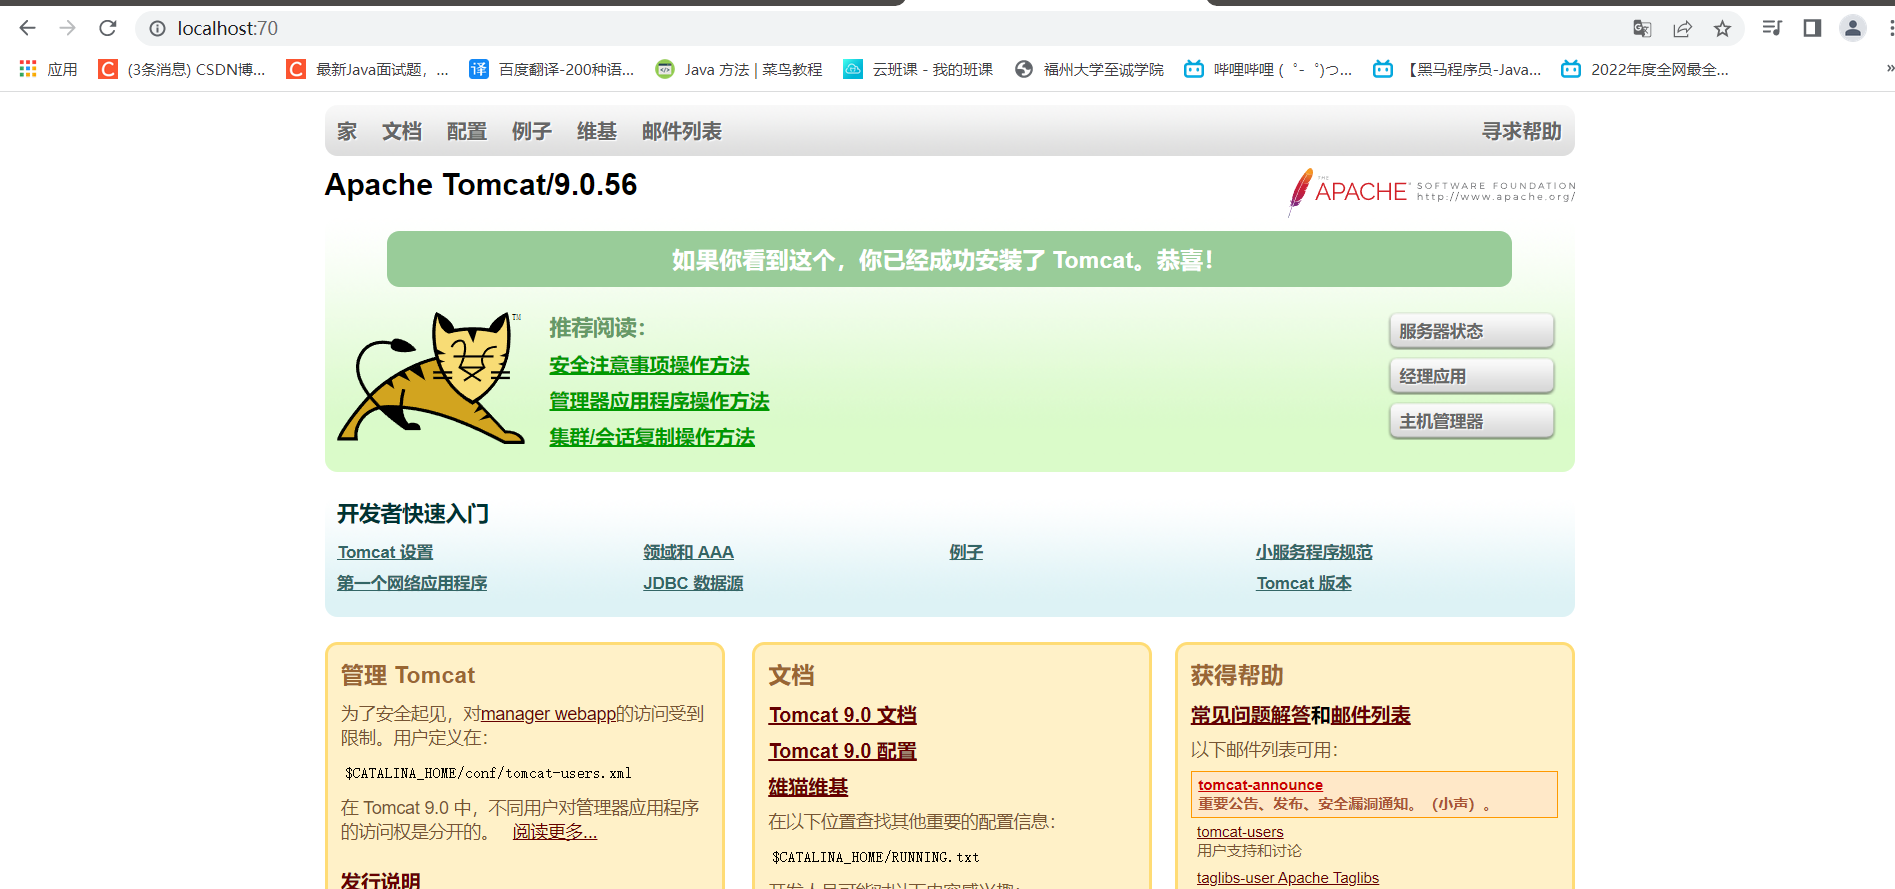
Task: Open 家 in the Tomcat navigation bar
Action: (347, 131)
